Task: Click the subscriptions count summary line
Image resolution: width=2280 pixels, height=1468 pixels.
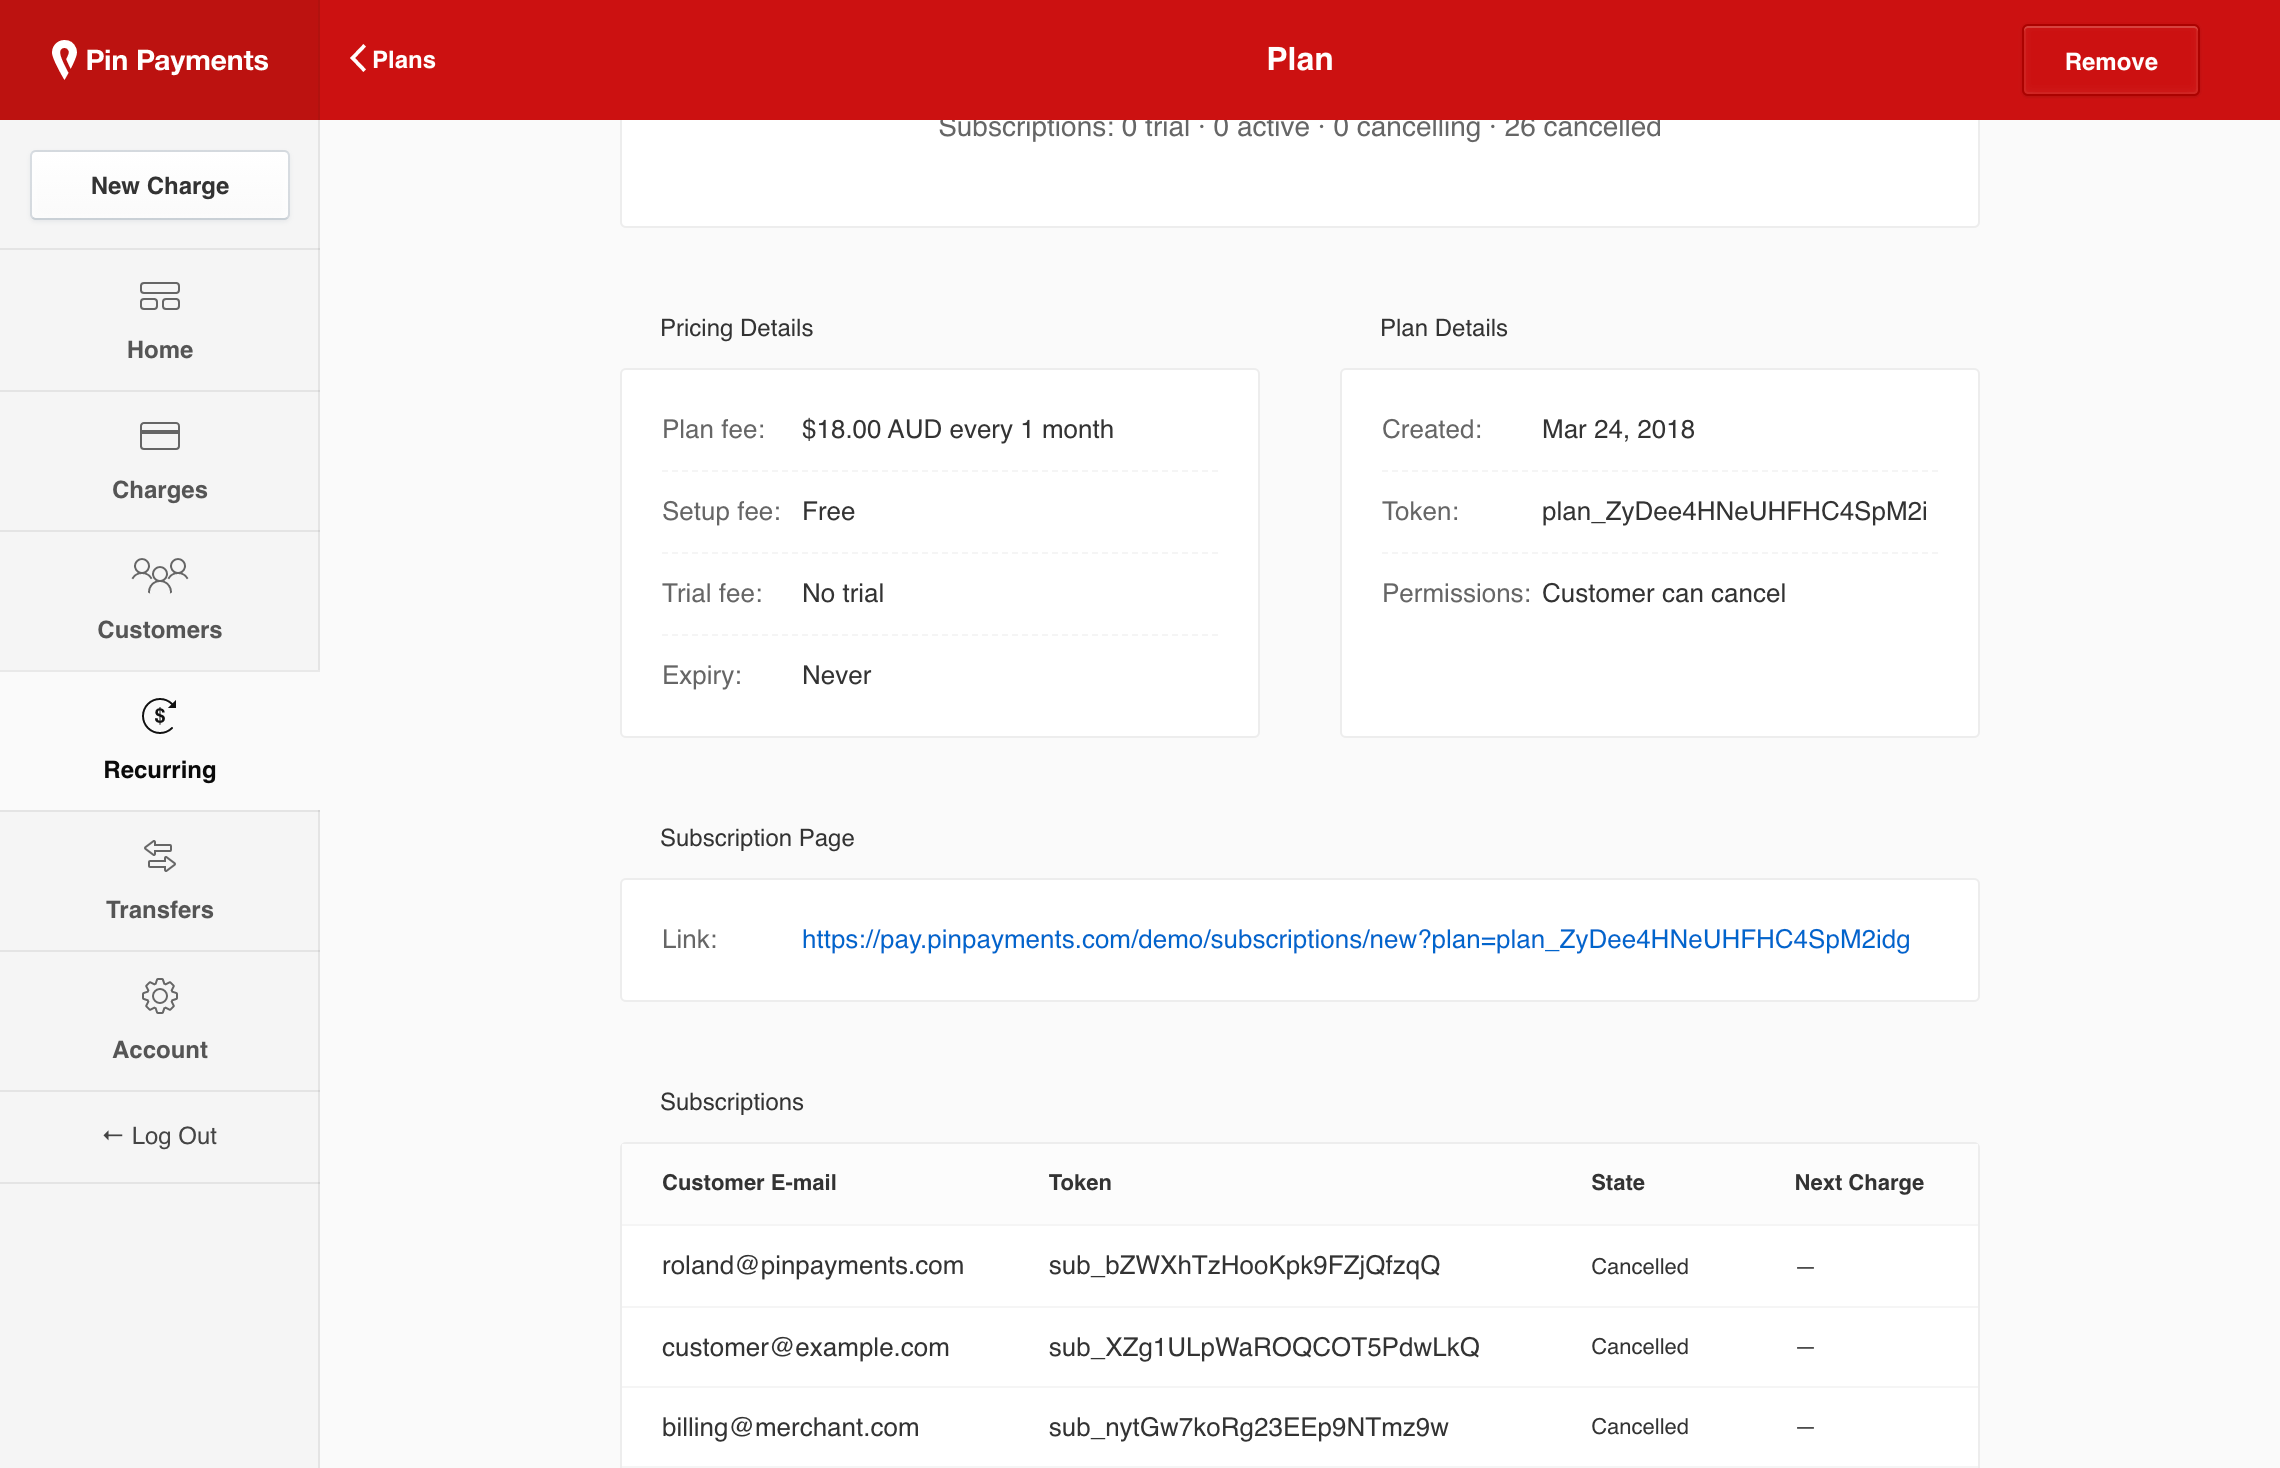Action: pyautogui.click(x=1300, y=130)
